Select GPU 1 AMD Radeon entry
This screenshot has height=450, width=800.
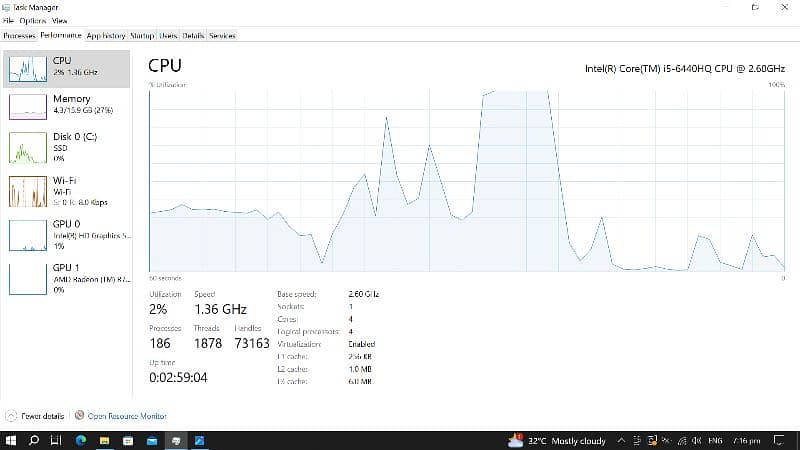[x=70, y=277]
